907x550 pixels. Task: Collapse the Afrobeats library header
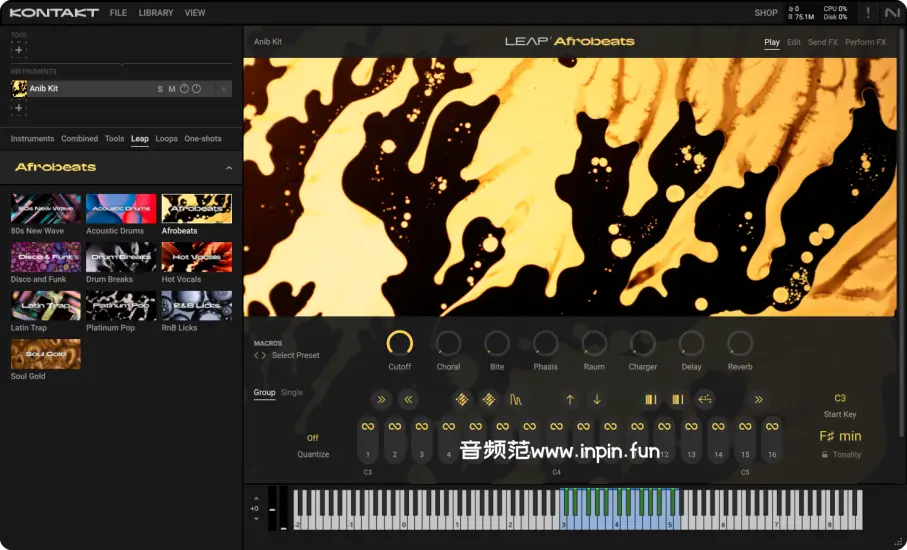coord(229,168)
